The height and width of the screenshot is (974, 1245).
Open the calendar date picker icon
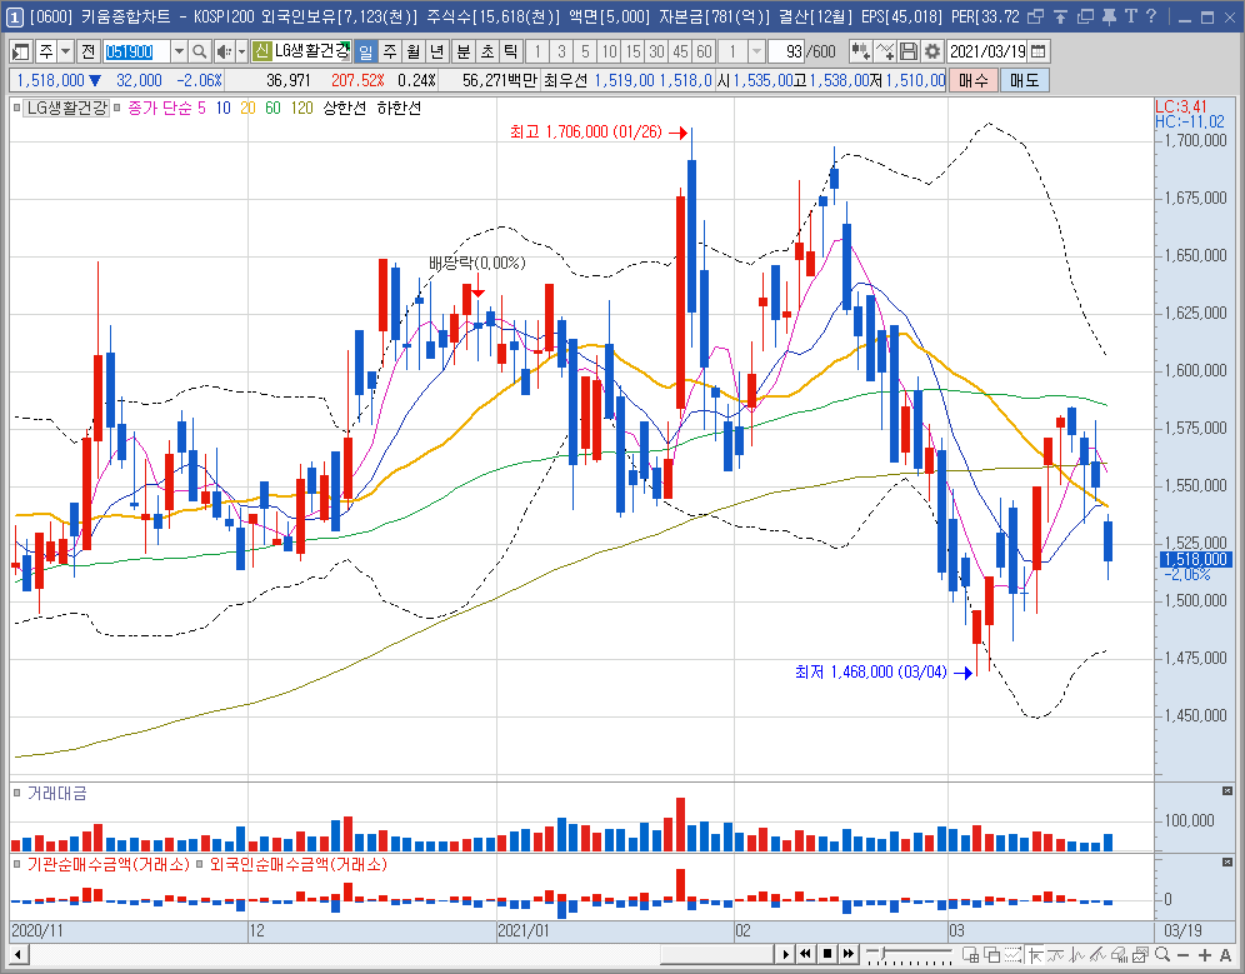pos(1038,51)
